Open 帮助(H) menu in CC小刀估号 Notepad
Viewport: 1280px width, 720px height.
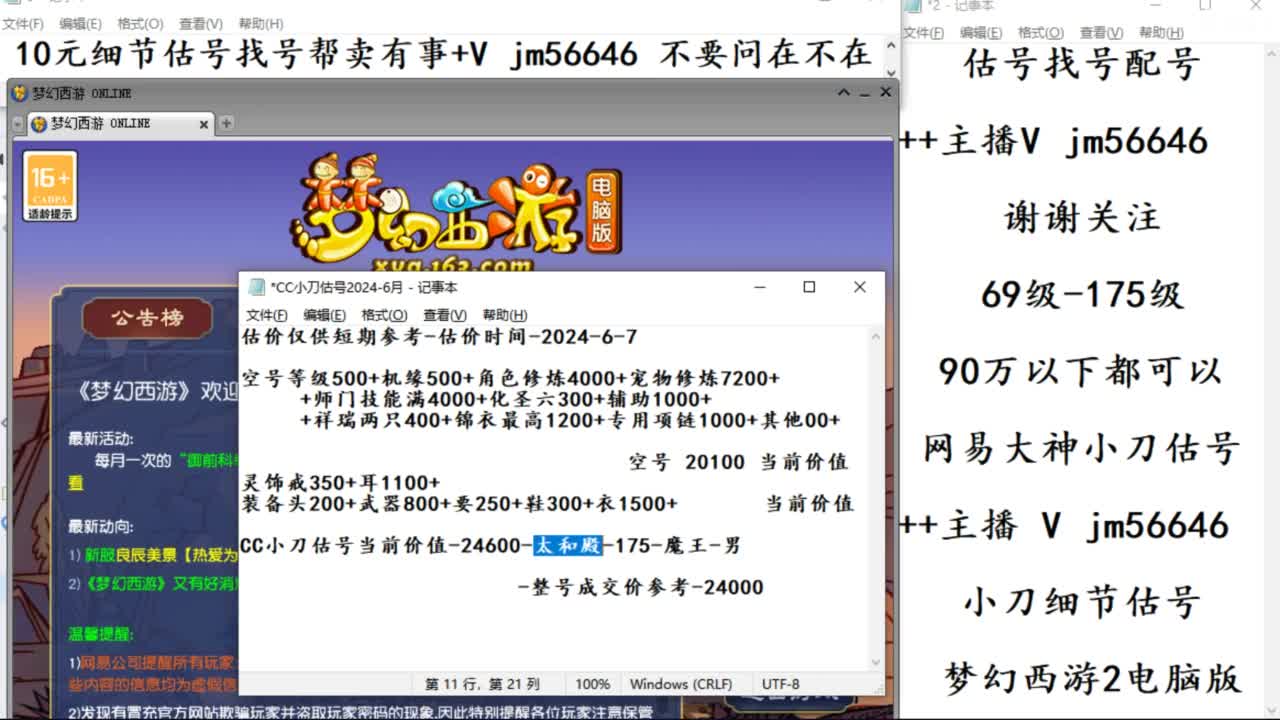505,315
